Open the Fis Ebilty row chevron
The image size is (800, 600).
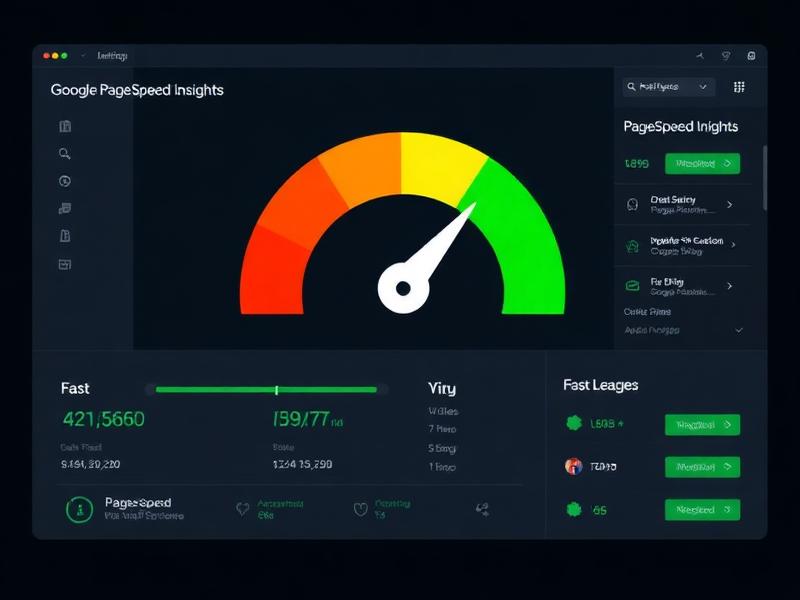pyautogui.click(x=730, y=286)
